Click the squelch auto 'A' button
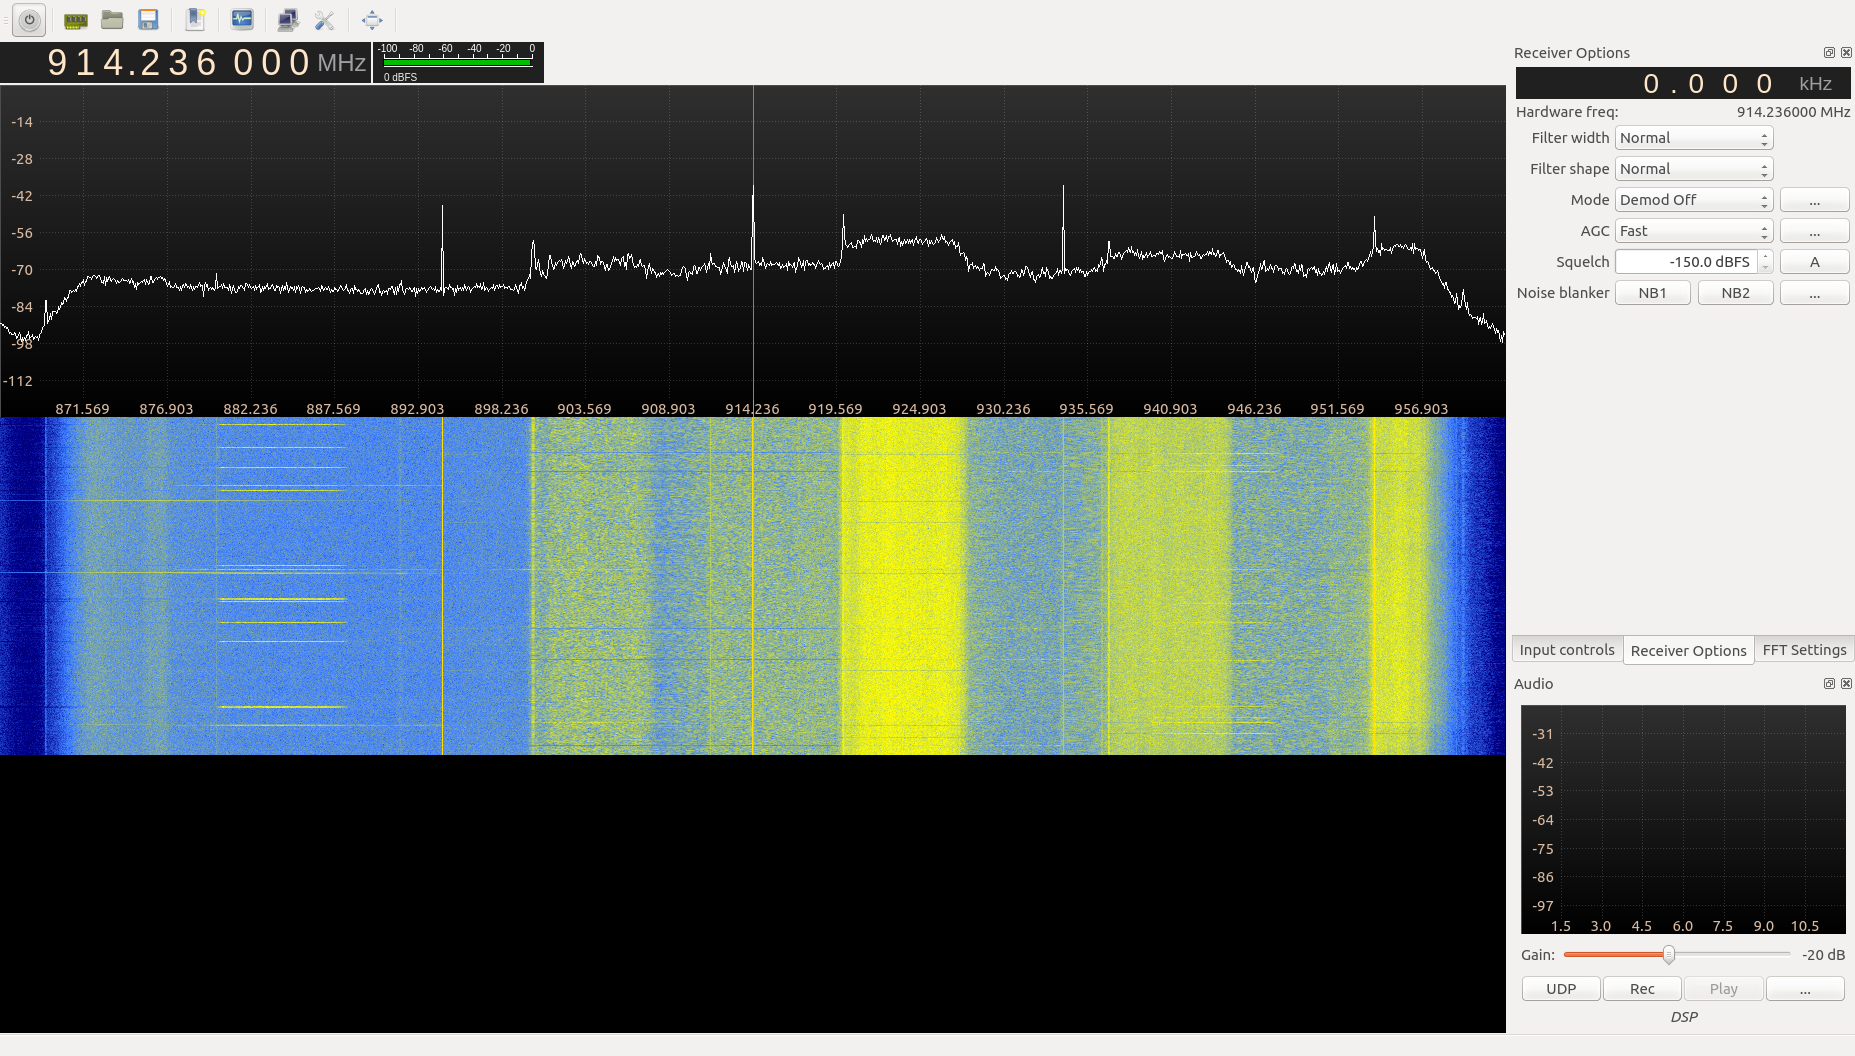 1814,262
